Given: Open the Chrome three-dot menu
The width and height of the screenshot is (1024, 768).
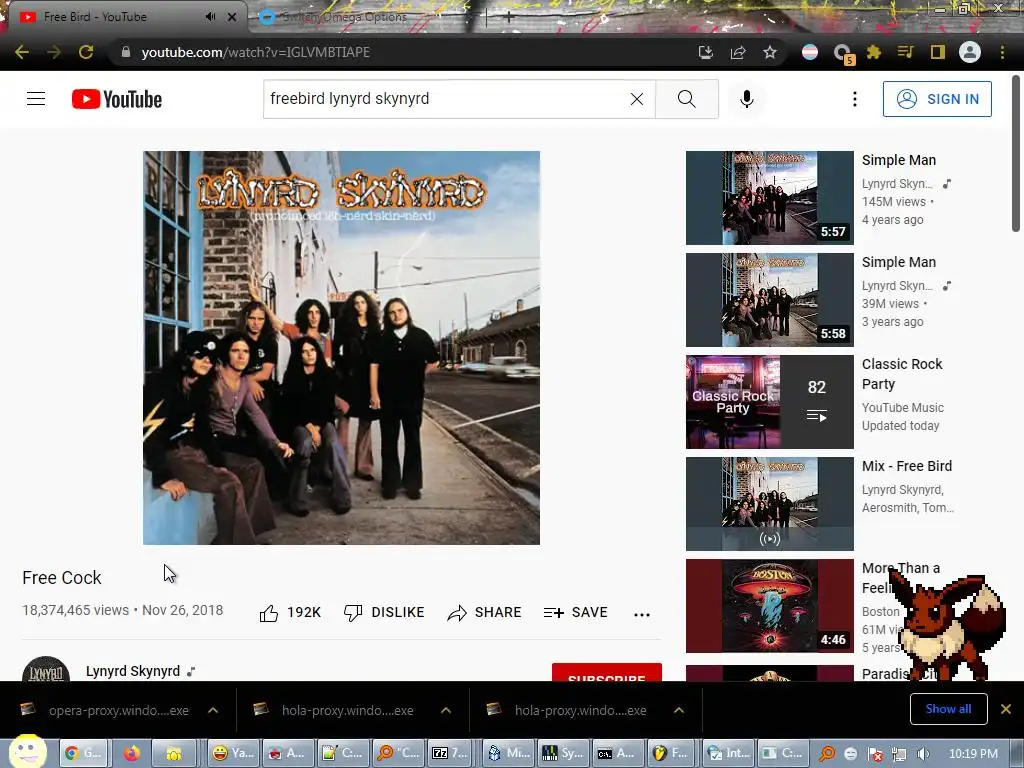Looking at the screenshot, I should point(1002,52).
